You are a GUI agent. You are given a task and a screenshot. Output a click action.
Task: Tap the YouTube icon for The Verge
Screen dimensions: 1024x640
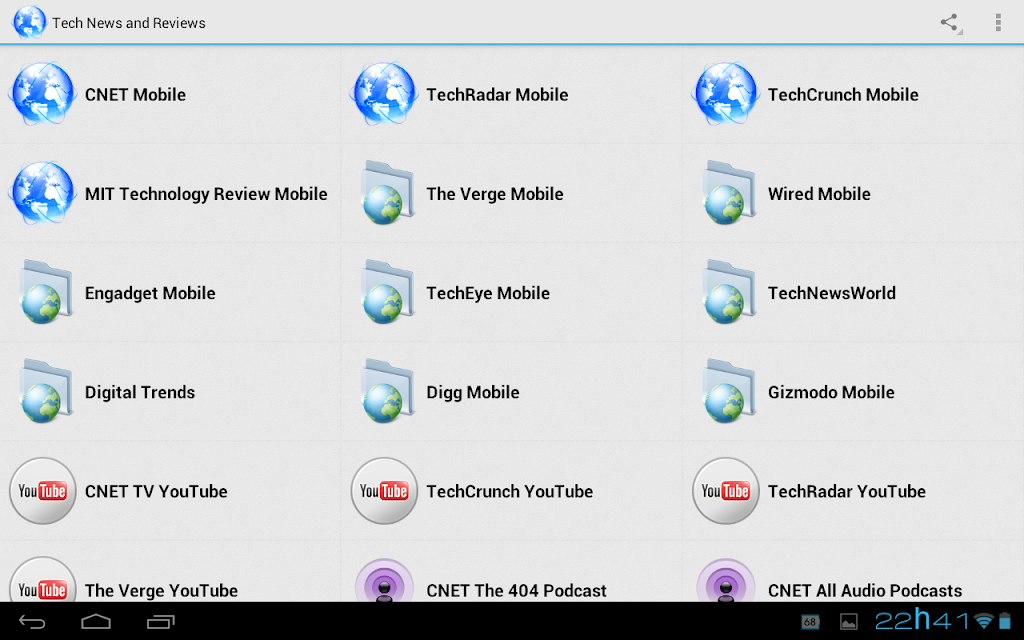click(43, 580)
